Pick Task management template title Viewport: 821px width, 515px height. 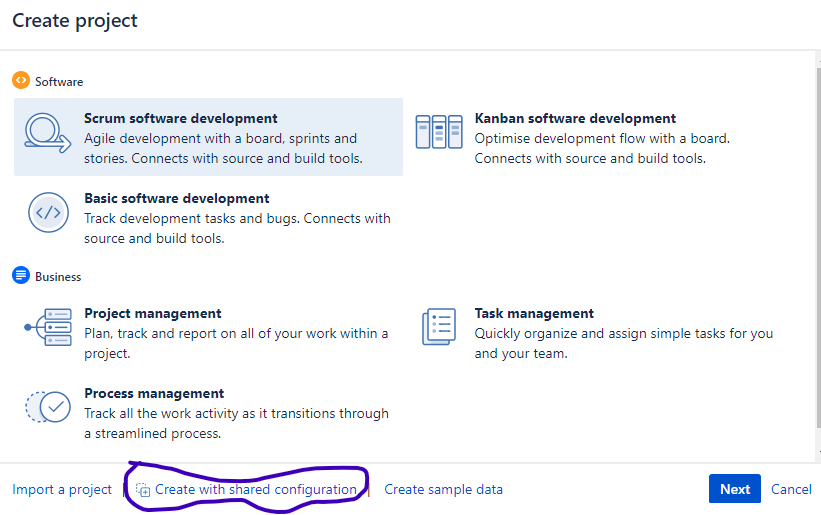(534, 313)
